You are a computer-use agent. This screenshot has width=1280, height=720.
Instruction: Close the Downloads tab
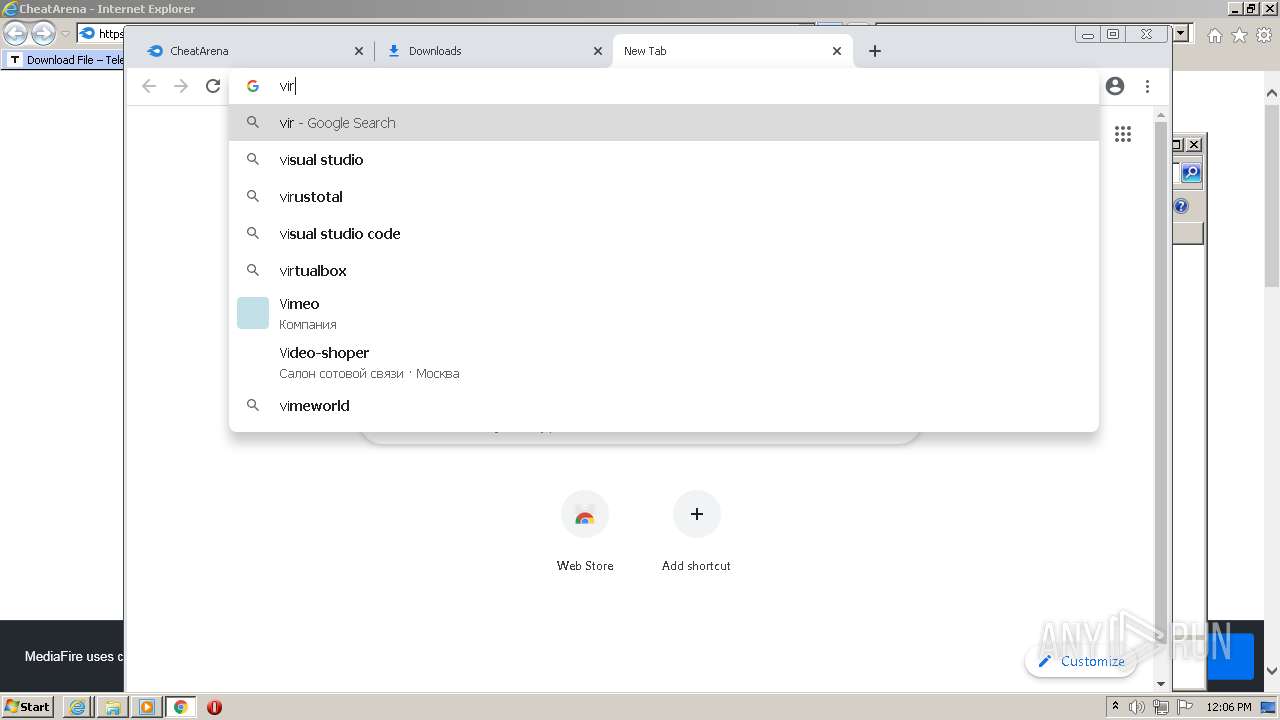coord(598,51)
